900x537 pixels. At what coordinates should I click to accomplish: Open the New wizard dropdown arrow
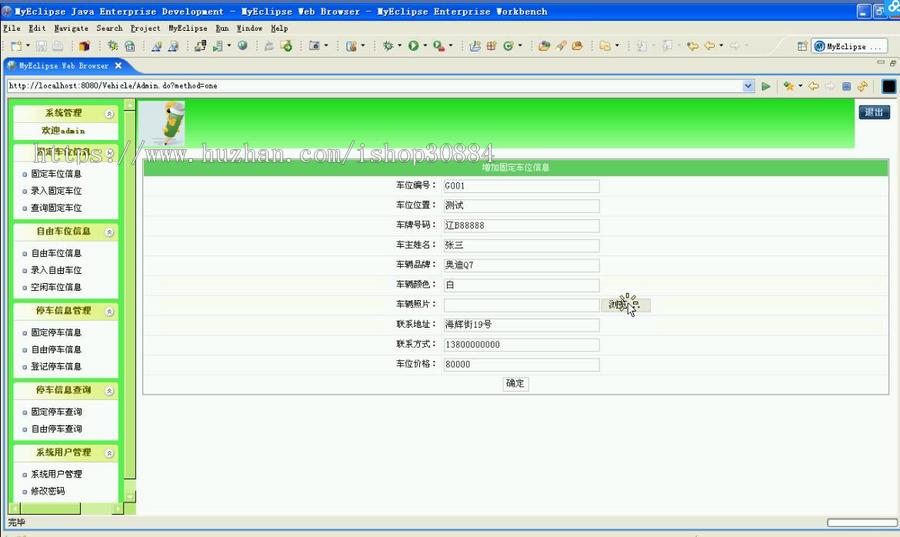28,46
